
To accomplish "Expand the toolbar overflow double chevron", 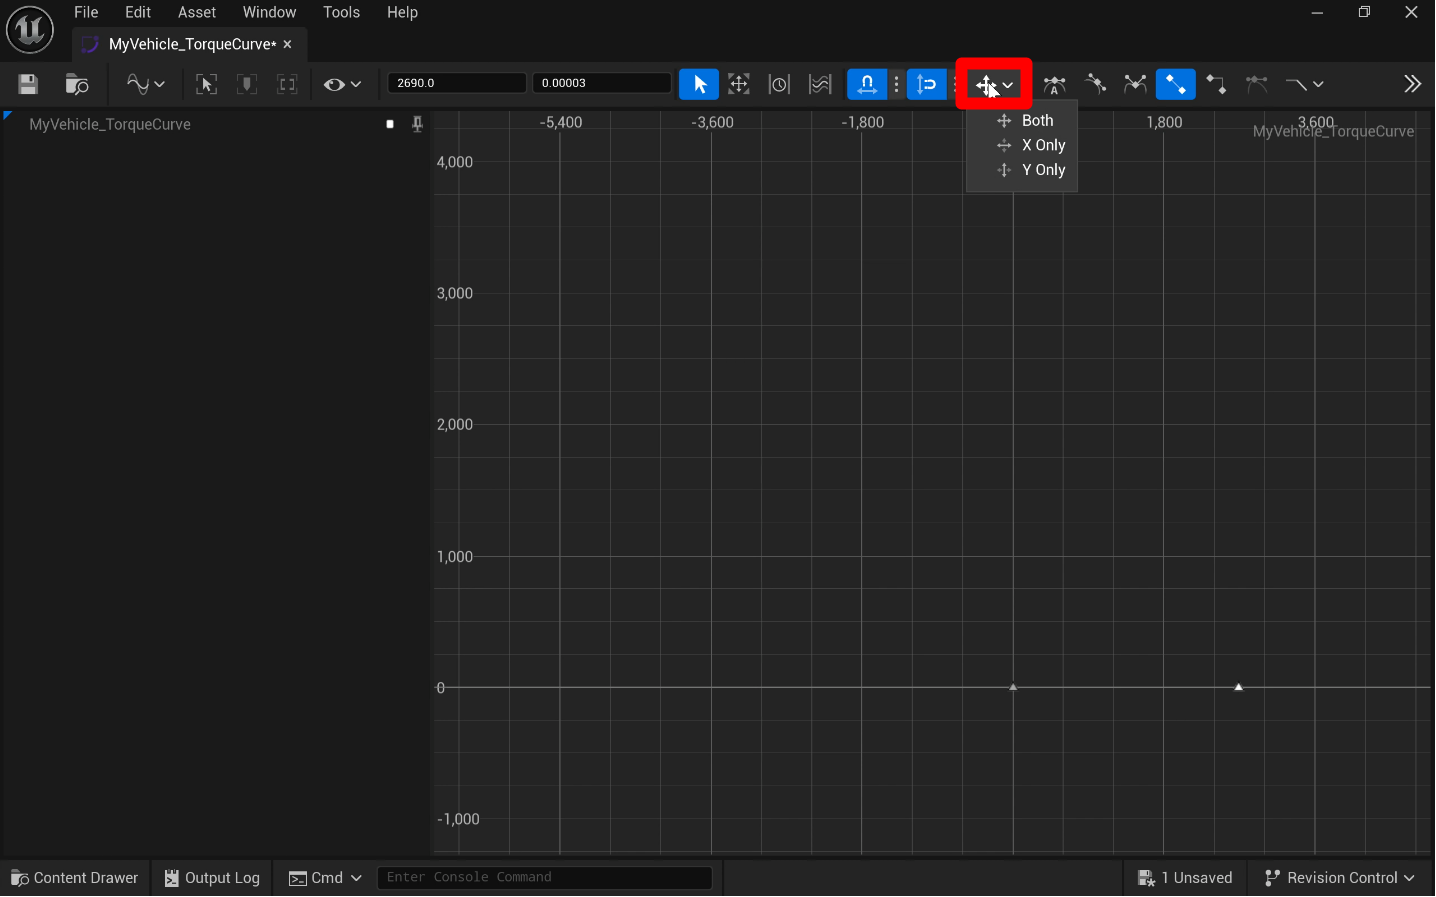I will (1412, 84).
